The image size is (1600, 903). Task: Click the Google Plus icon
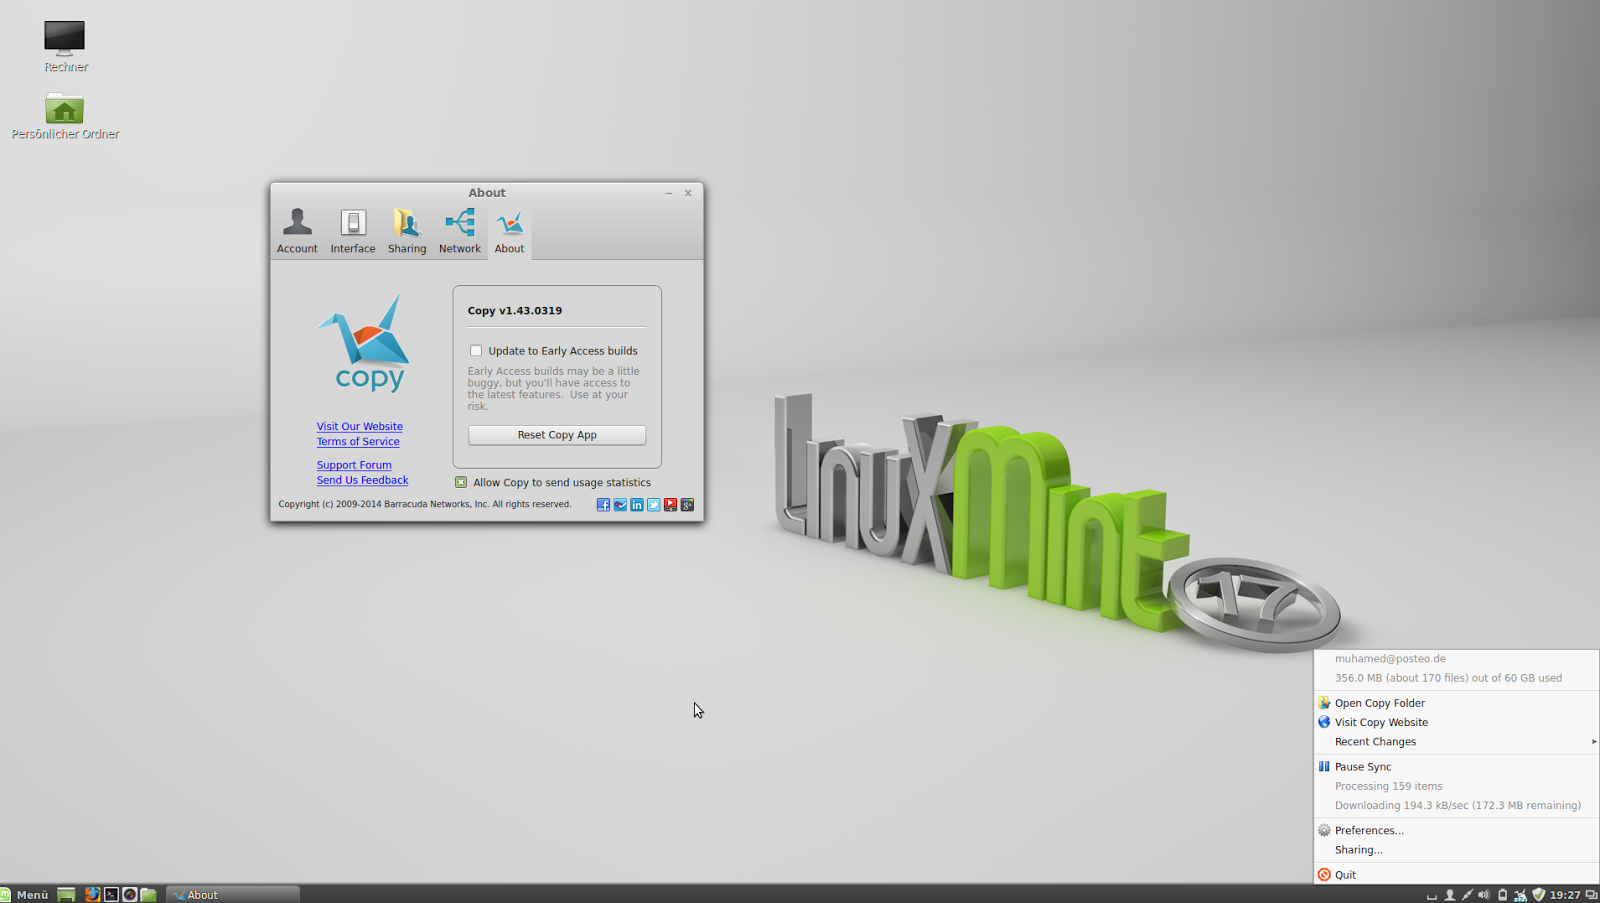click(688, 505)
